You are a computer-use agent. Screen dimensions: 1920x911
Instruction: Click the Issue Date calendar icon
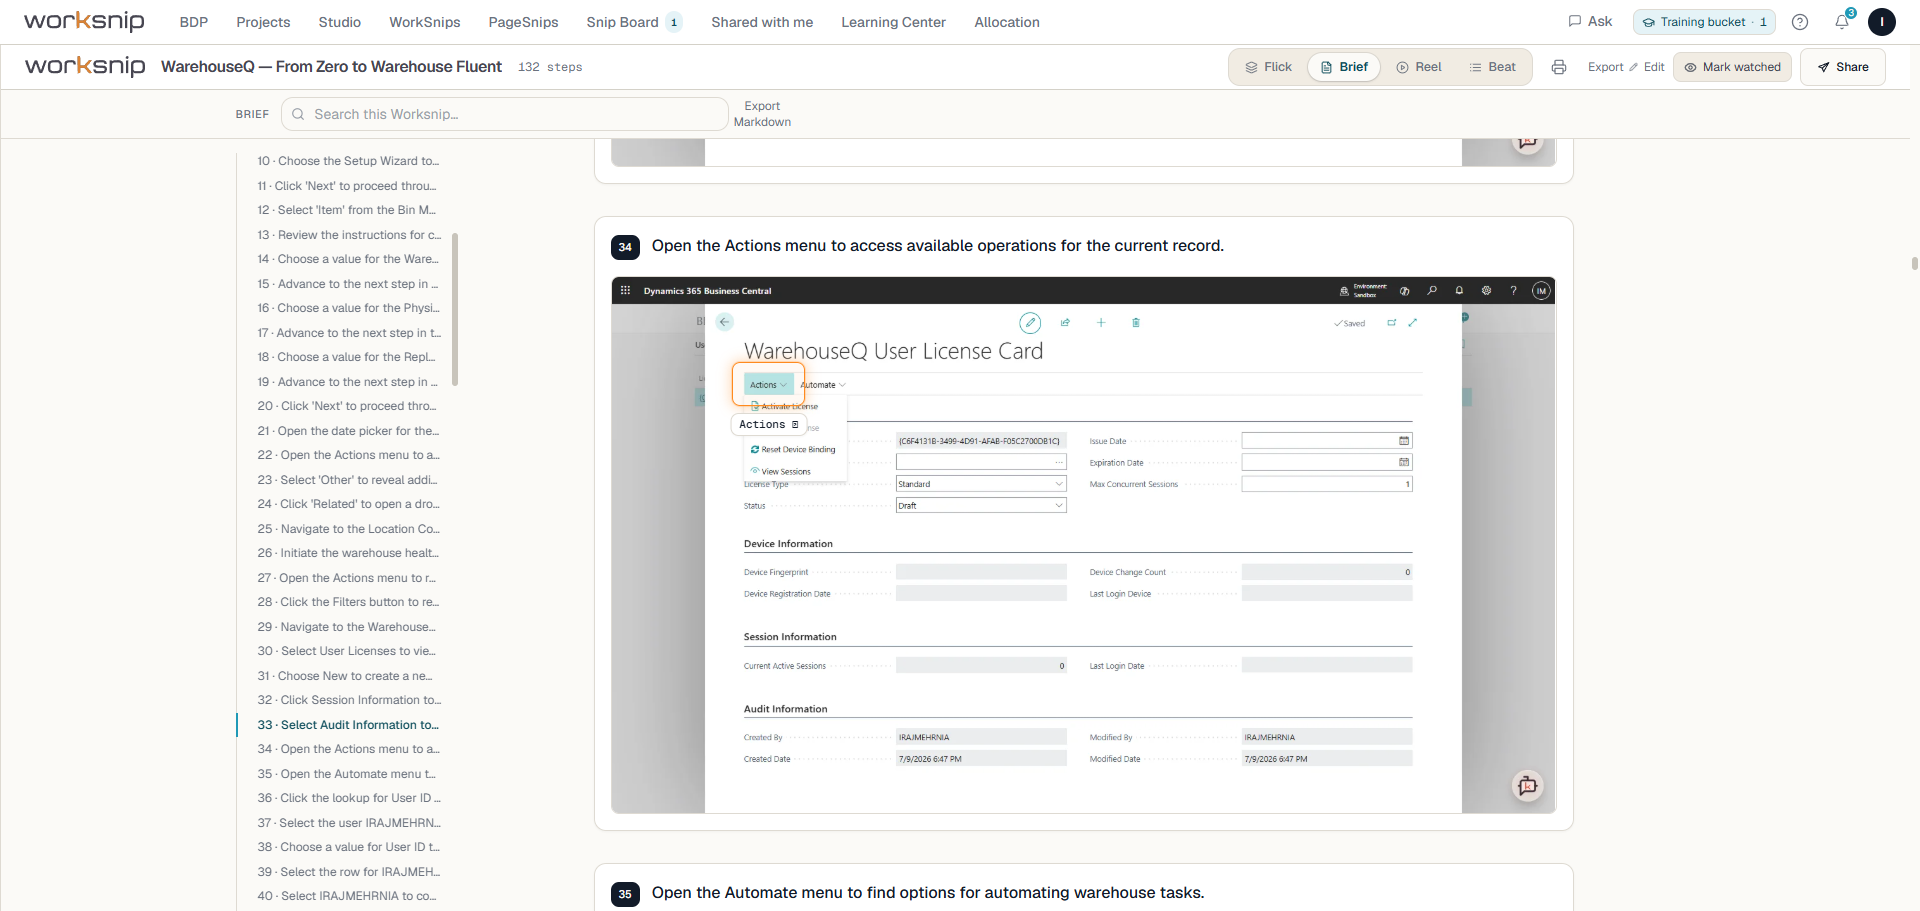(1404, 441)
